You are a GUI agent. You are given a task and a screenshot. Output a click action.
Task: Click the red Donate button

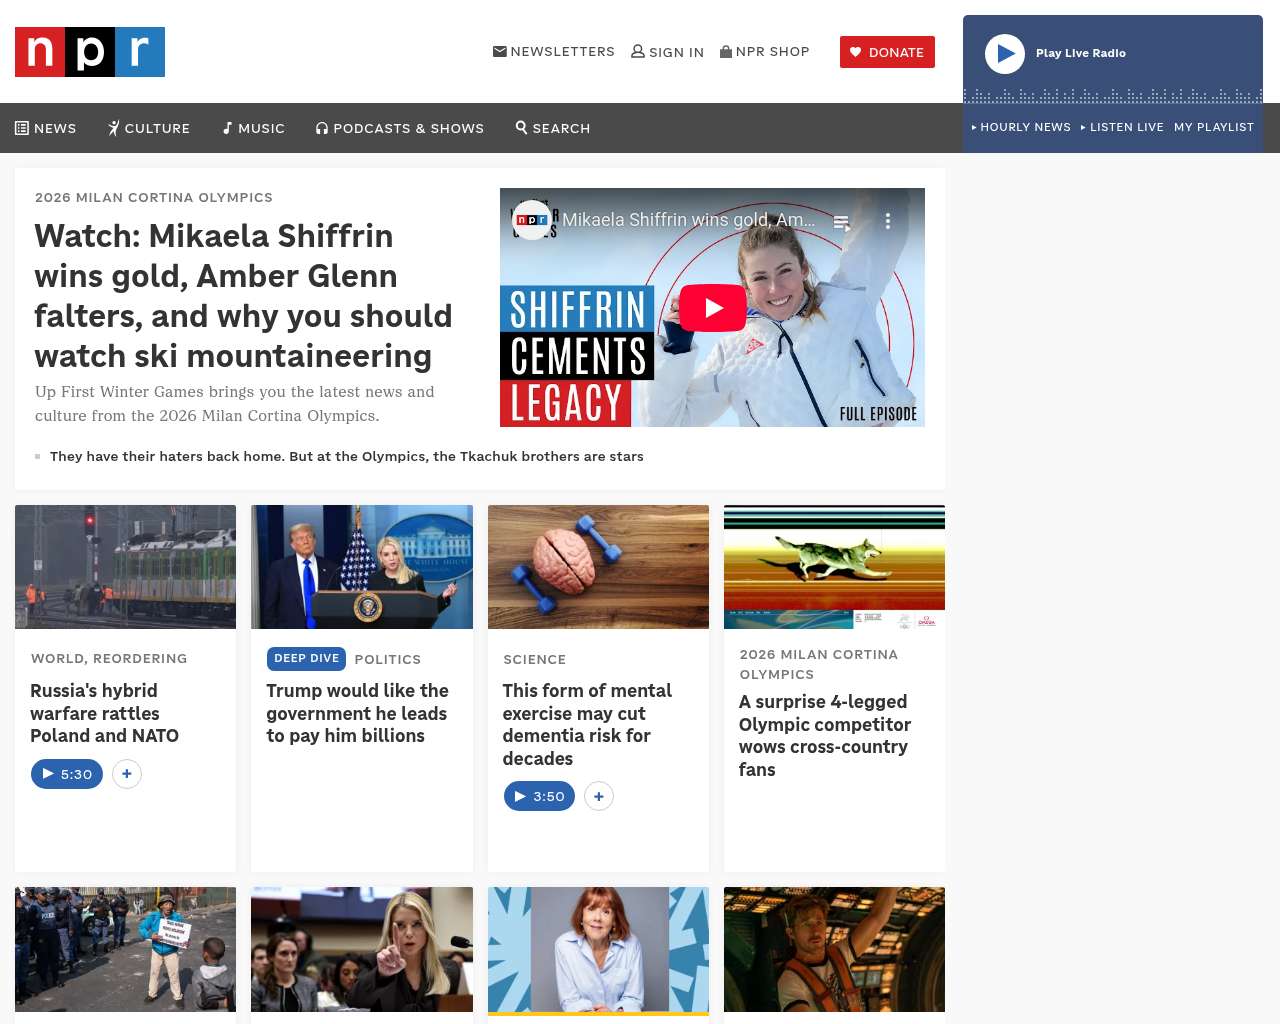point(887,52)
